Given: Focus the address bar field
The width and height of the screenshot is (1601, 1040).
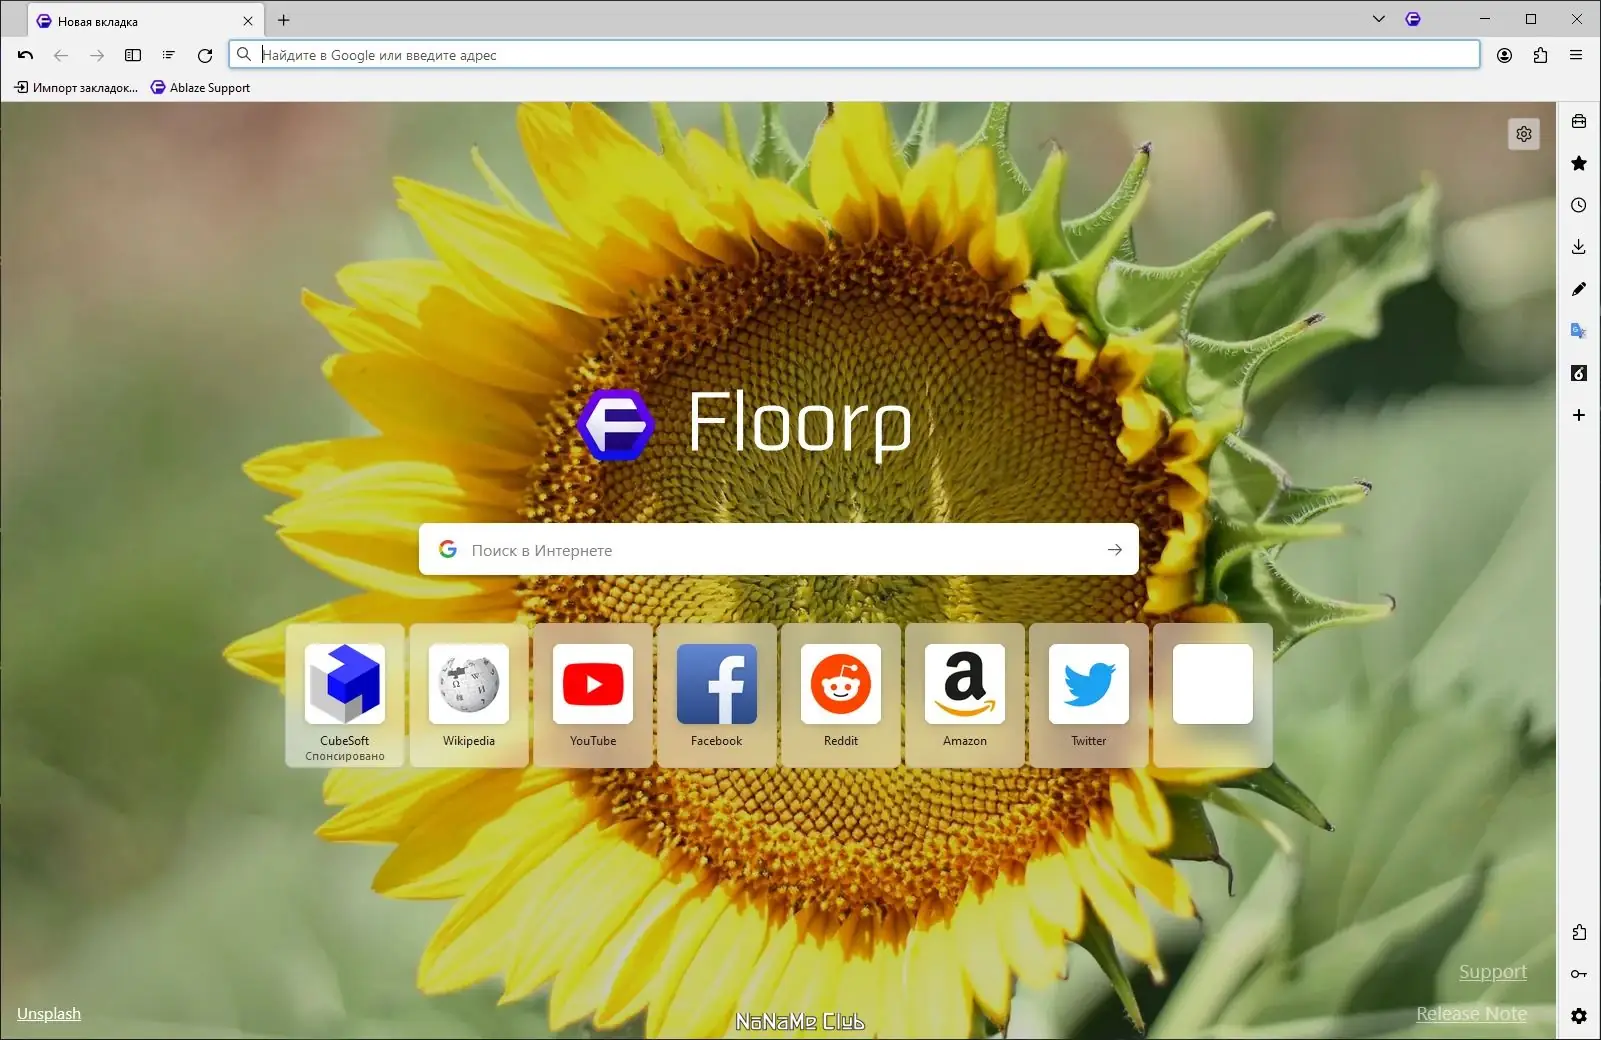Looking at the screenshot, I should click(854, 55).
